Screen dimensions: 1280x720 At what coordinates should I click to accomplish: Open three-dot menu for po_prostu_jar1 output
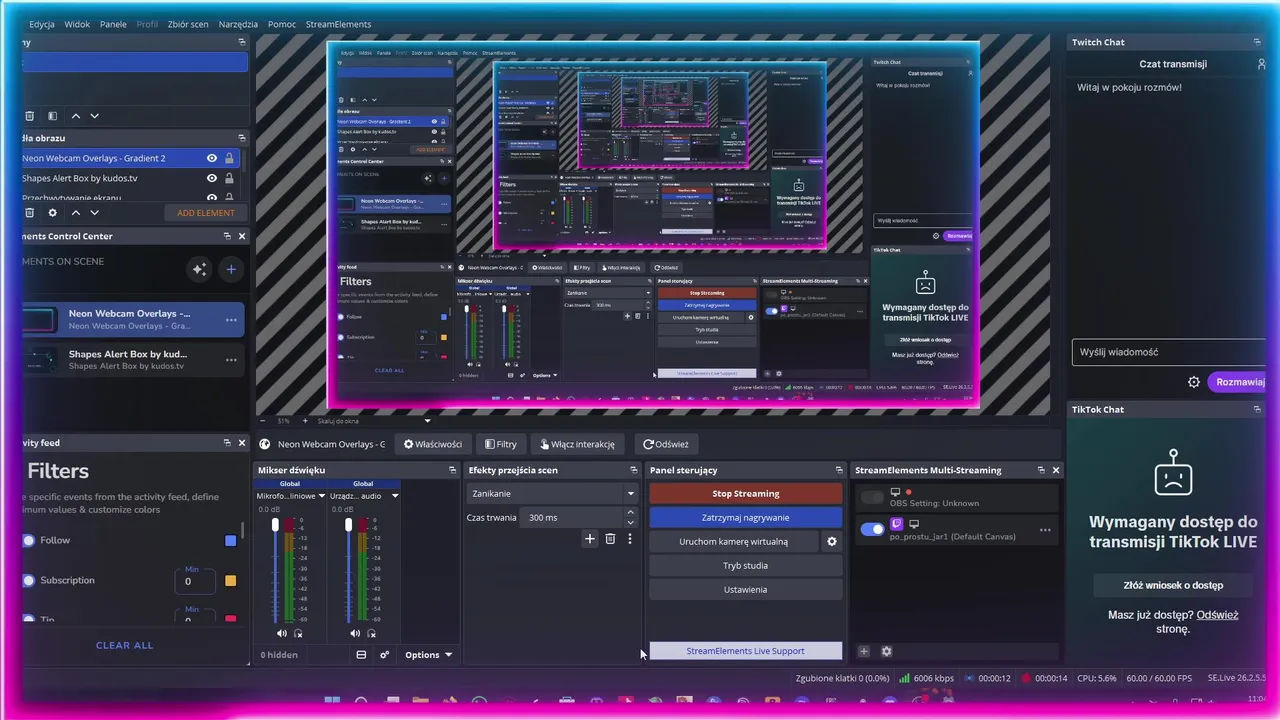(1045, 530)
